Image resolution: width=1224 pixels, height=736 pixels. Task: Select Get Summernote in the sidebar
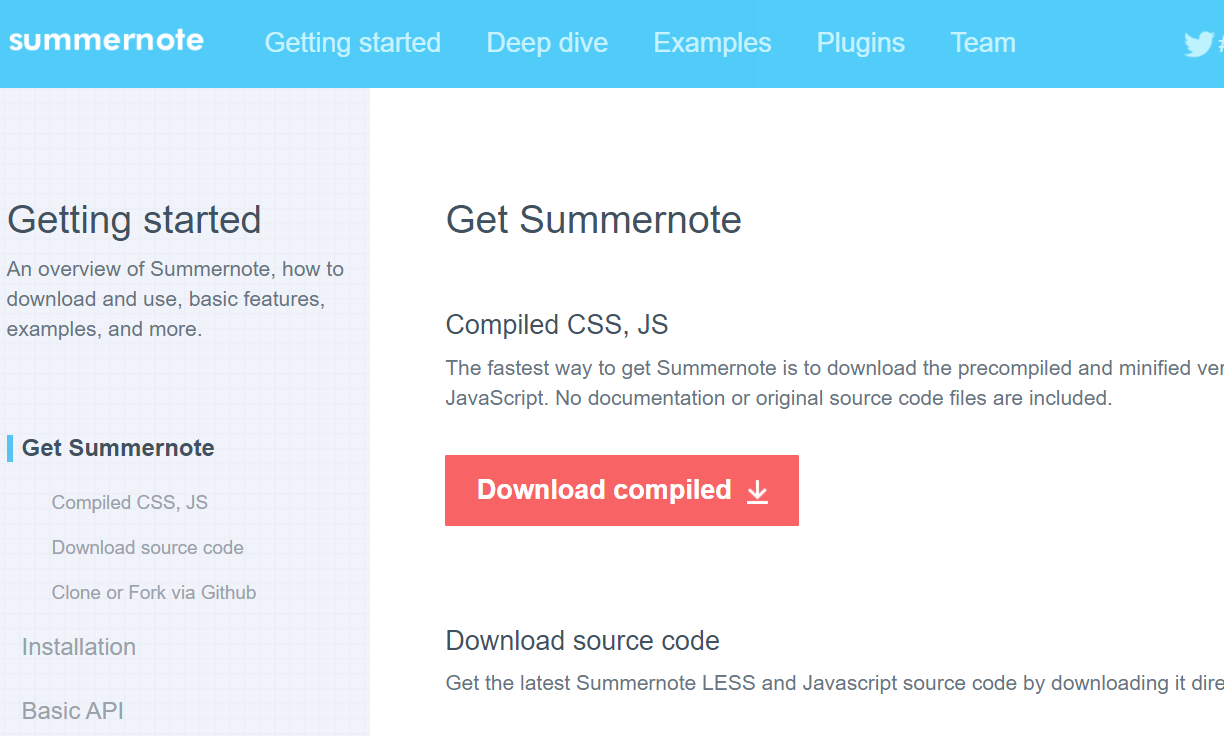click(x=118, y=448)
